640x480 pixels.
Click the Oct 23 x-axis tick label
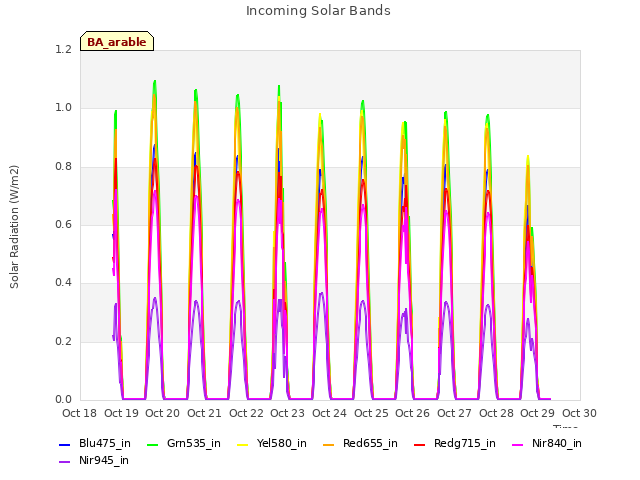[287, 413]
